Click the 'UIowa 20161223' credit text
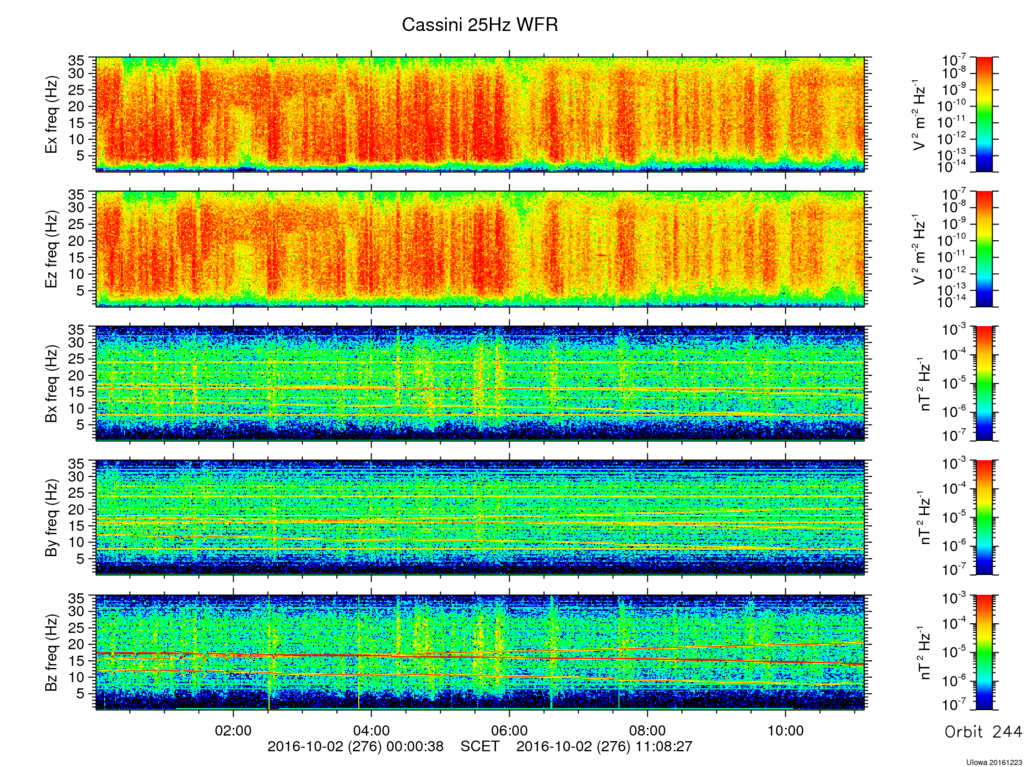The image size is (1024, 767). 993,761
